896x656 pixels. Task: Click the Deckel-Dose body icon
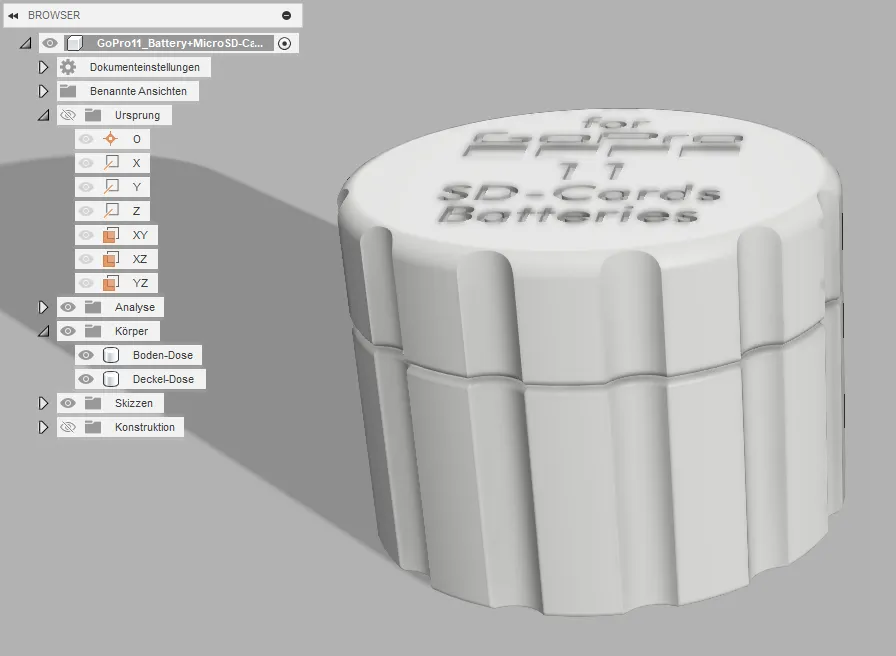click(111, 379)
